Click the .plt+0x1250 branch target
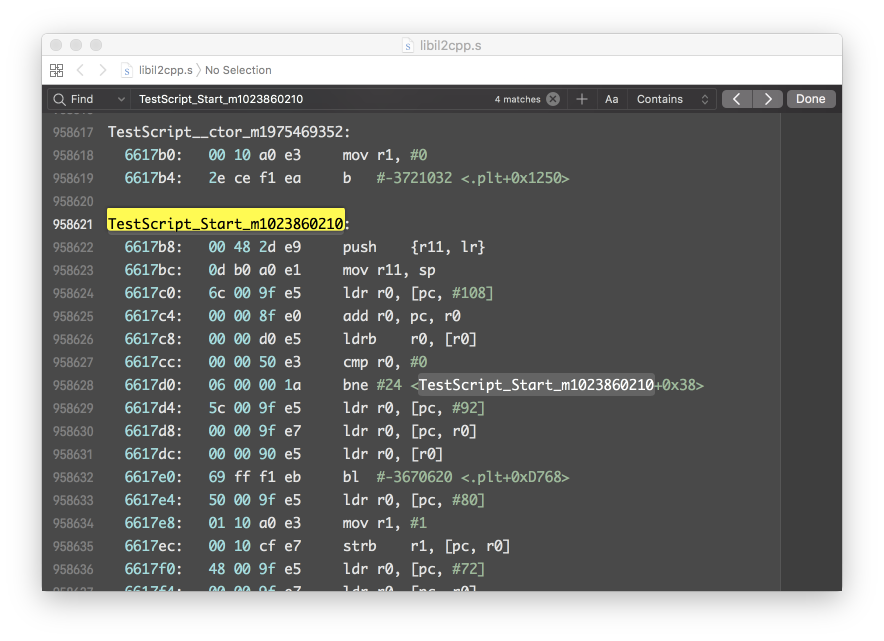Screen dimensions: 884x641 coord(515,178)
